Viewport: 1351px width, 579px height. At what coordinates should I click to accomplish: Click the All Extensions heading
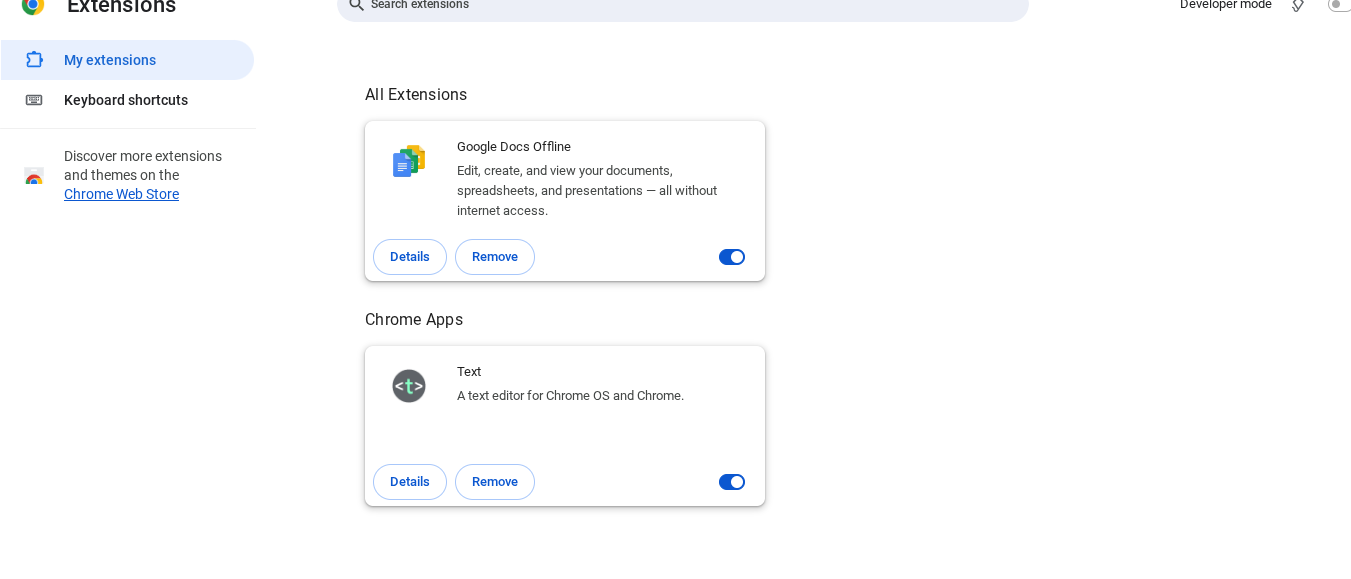[416, 95]
